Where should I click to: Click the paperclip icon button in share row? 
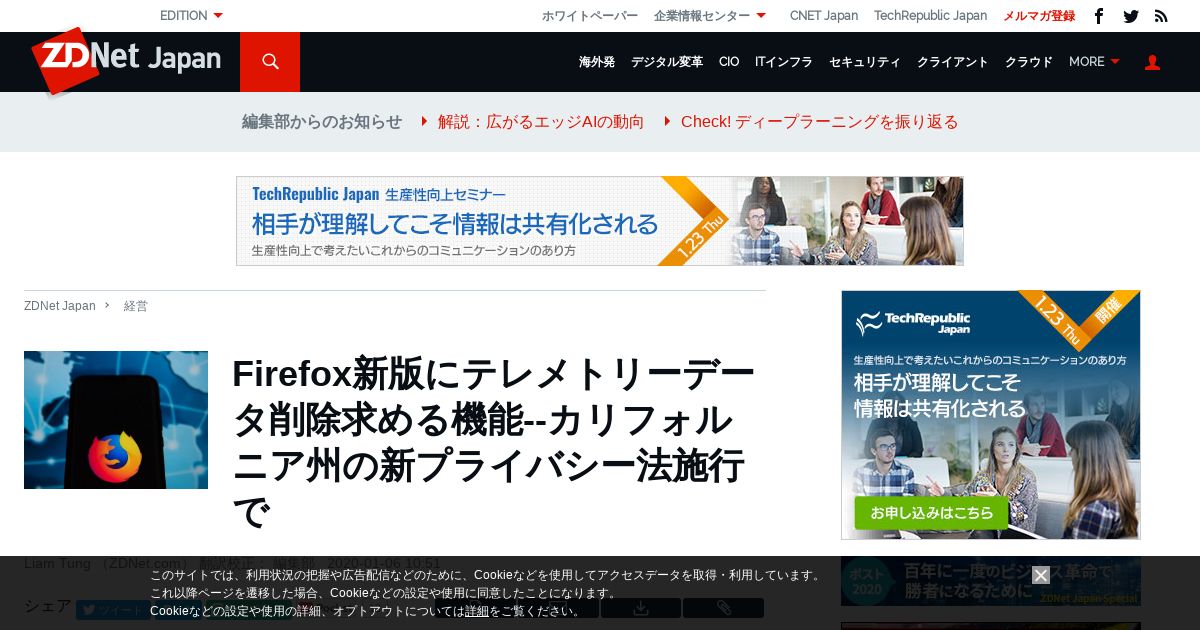pos(724,608)
